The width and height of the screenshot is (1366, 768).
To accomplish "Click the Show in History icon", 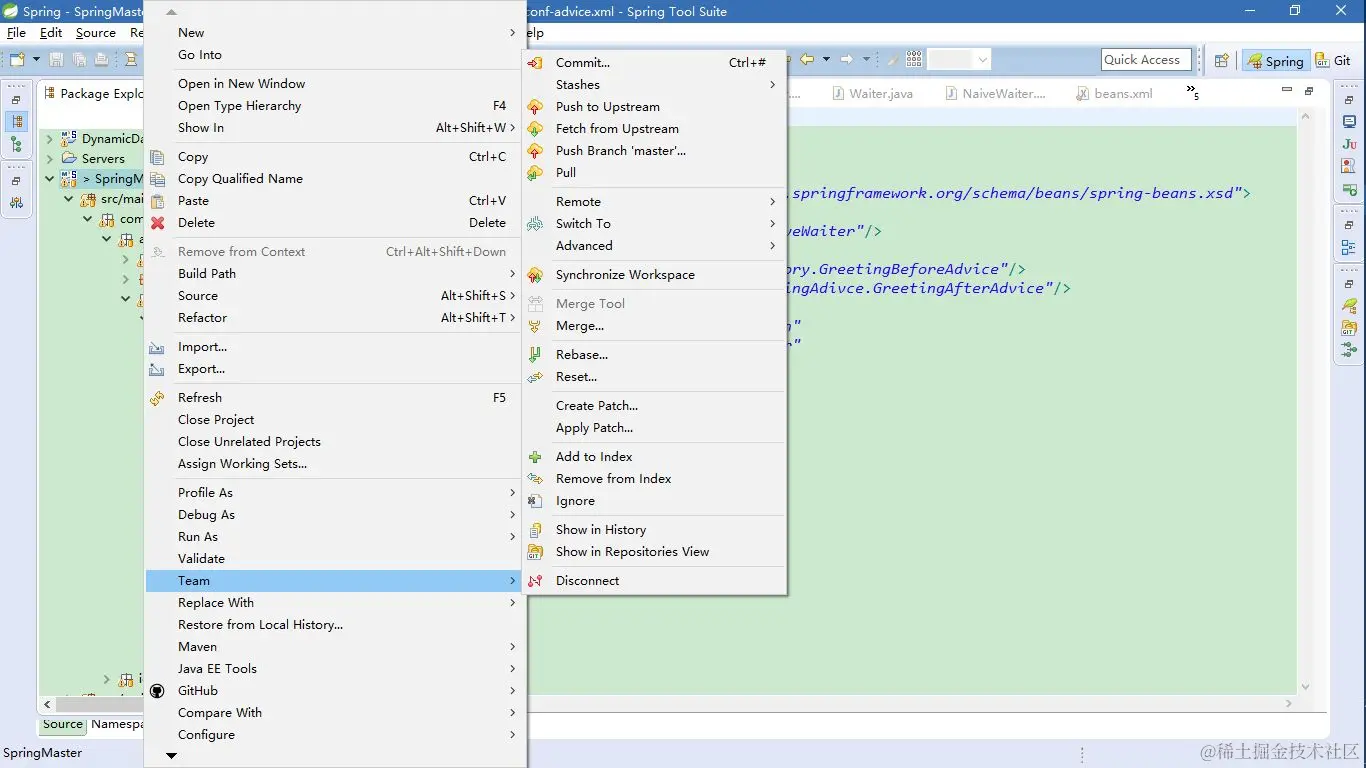I will pos(535,530).
